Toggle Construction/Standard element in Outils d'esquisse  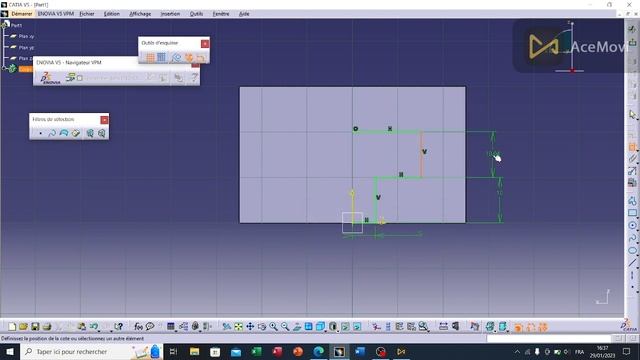(176, 57)
